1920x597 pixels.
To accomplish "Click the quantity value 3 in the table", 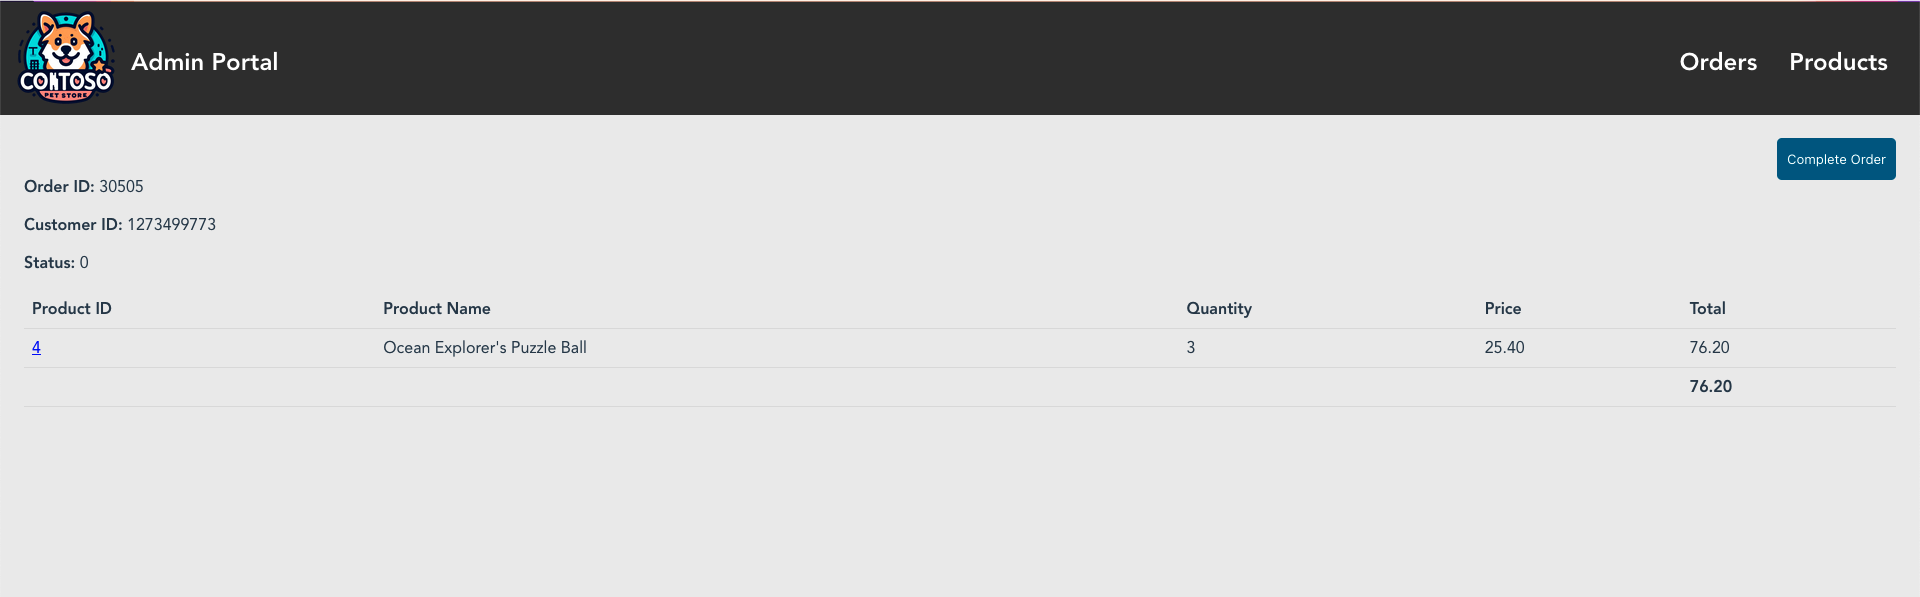I will (1190, 347).
